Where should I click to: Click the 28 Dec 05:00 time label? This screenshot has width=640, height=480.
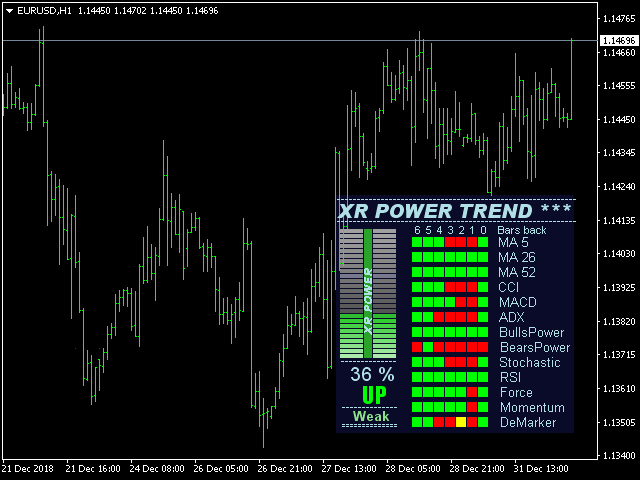point(413,469)
